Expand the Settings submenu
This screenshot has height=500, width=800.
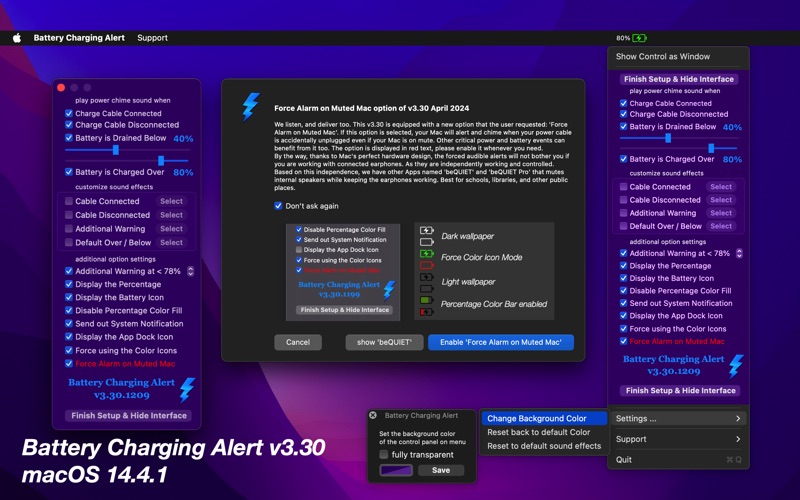678,418
